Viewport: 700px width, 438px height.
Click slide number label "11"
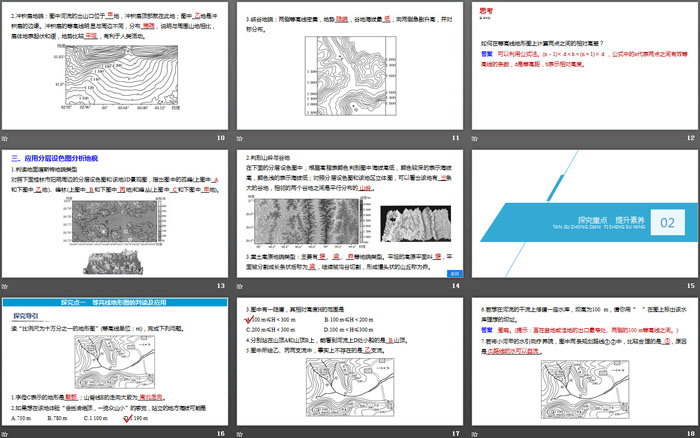pos(456,138)
